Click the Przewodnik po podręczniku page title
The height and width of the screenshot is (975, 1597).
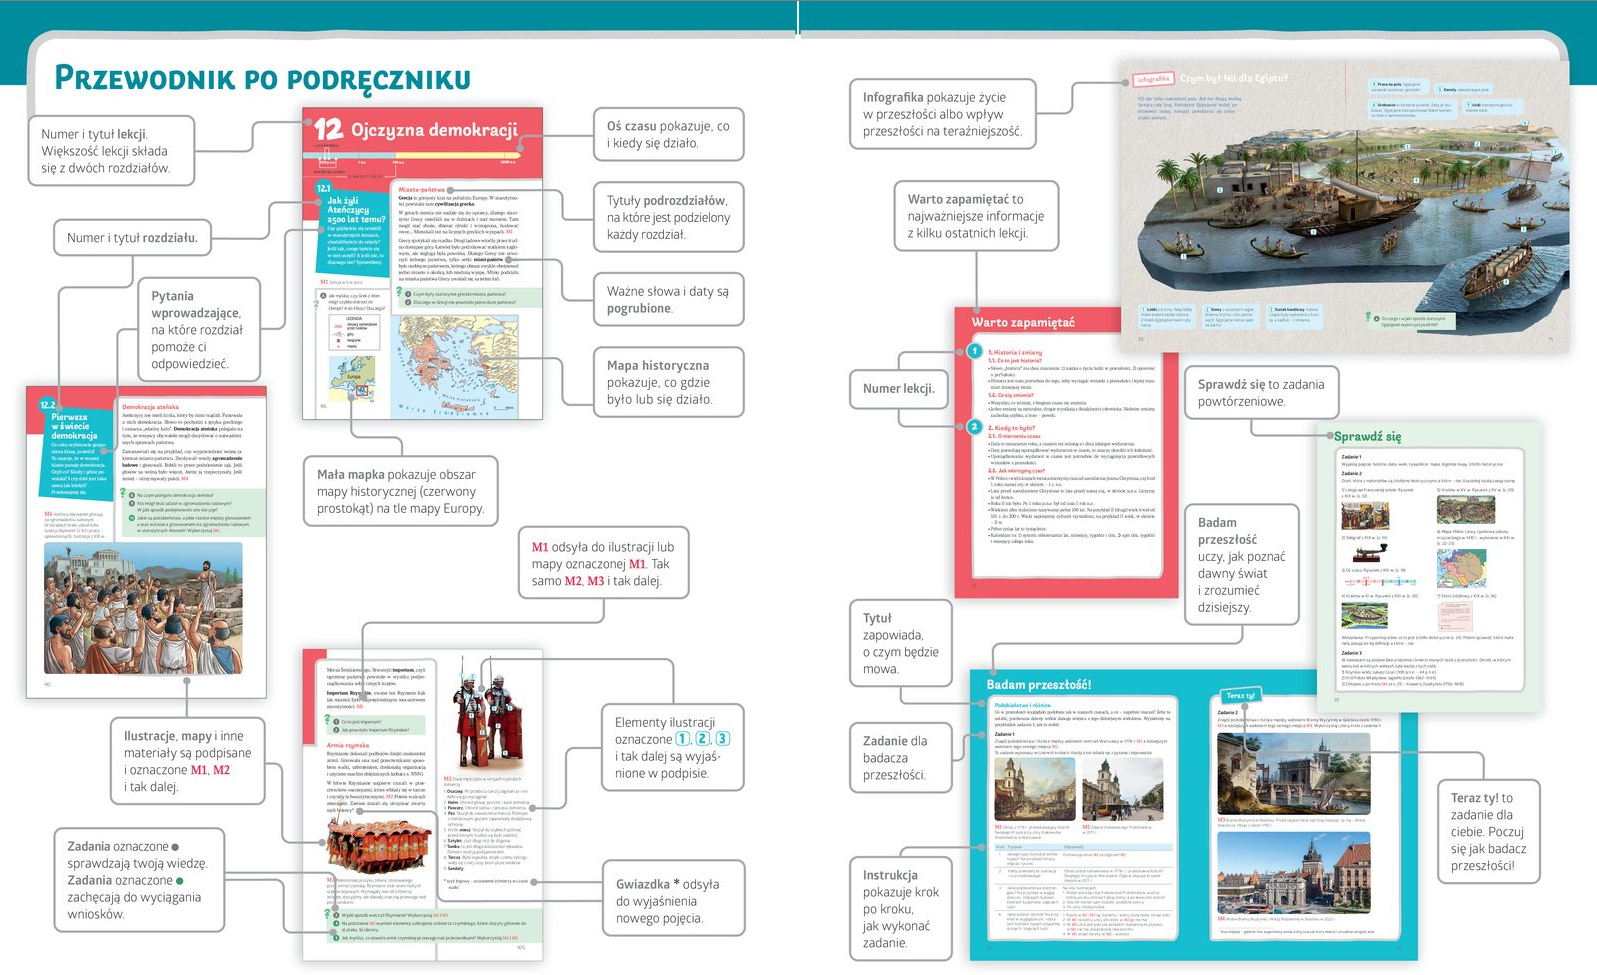(x=262, y=78)
